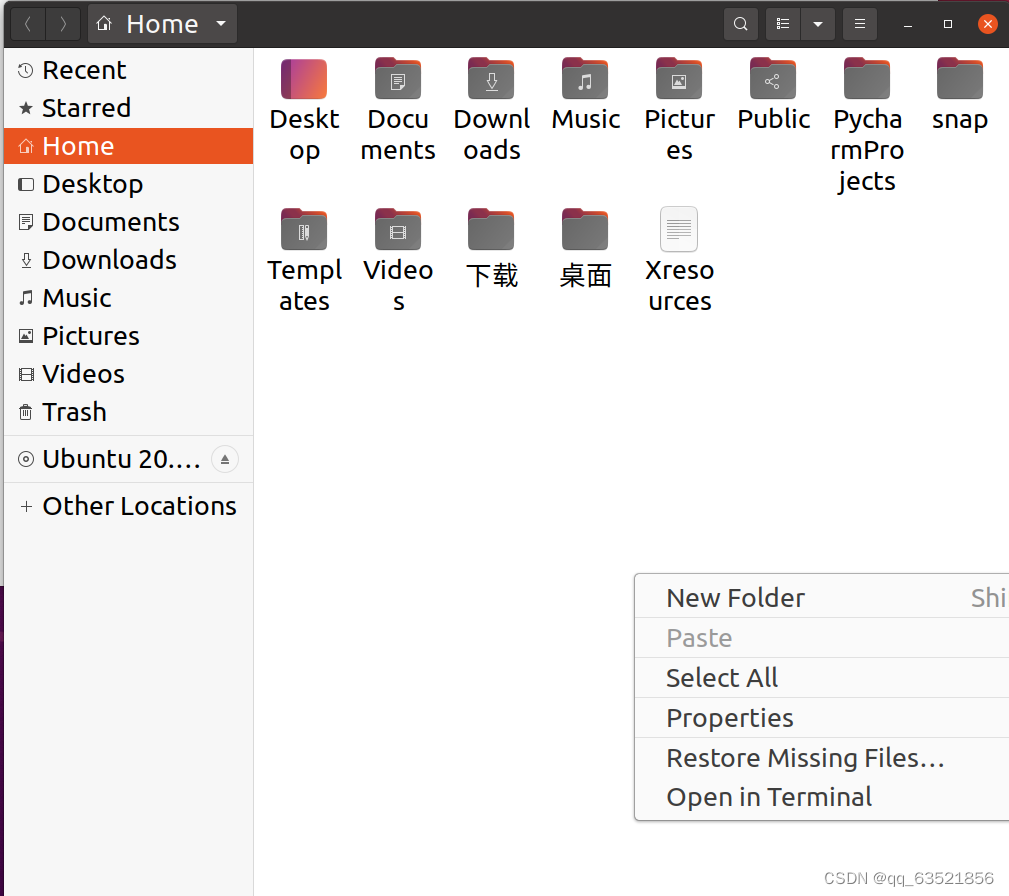
Task: Choose Select All from the context menu
Action: coord(722,677)
